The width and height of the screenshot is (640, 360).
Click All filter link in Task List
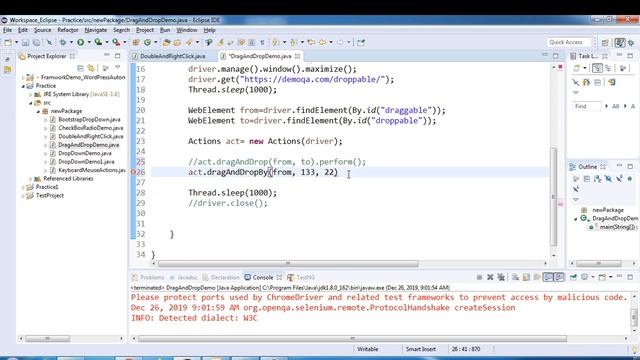coord(615,107)
